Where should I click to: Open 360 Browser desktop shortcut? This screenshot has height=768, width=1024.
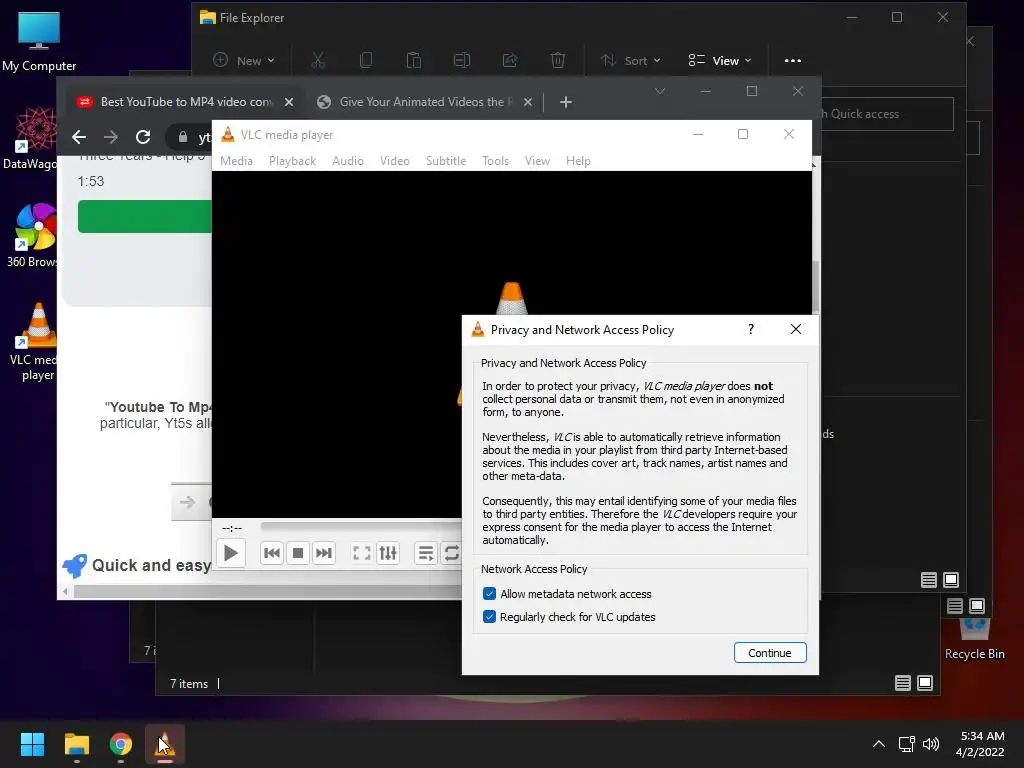pyautogui.click(x=33, y=235)
